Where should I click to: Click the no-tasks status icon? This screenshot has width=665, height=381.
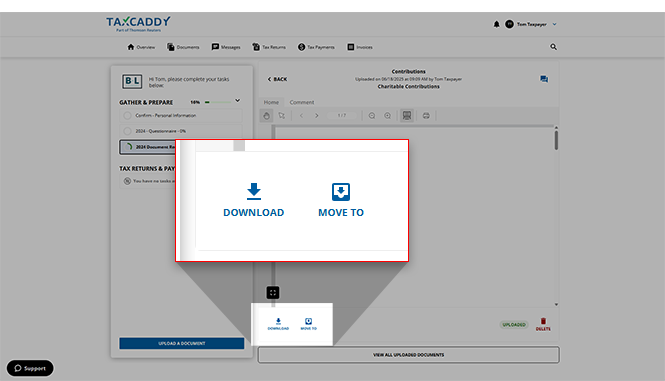tap(127, 181)
